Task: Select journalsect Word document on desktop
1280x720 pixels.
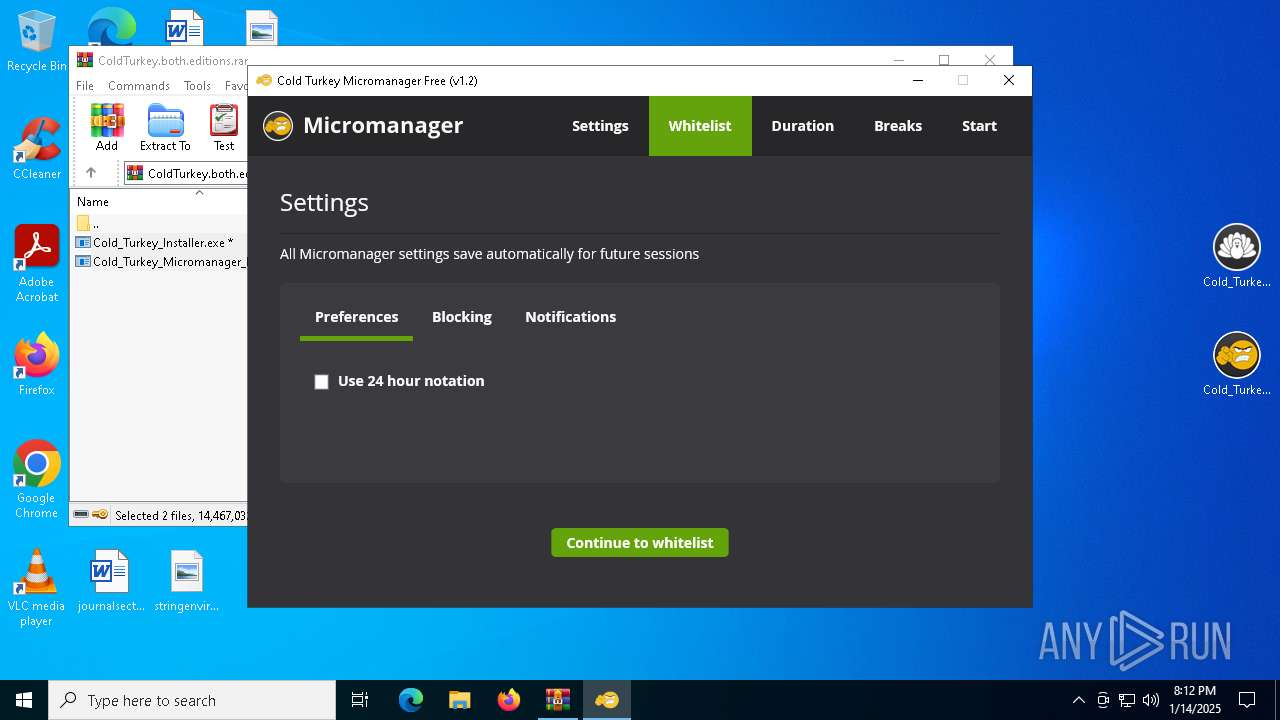Action: point(110,580)
